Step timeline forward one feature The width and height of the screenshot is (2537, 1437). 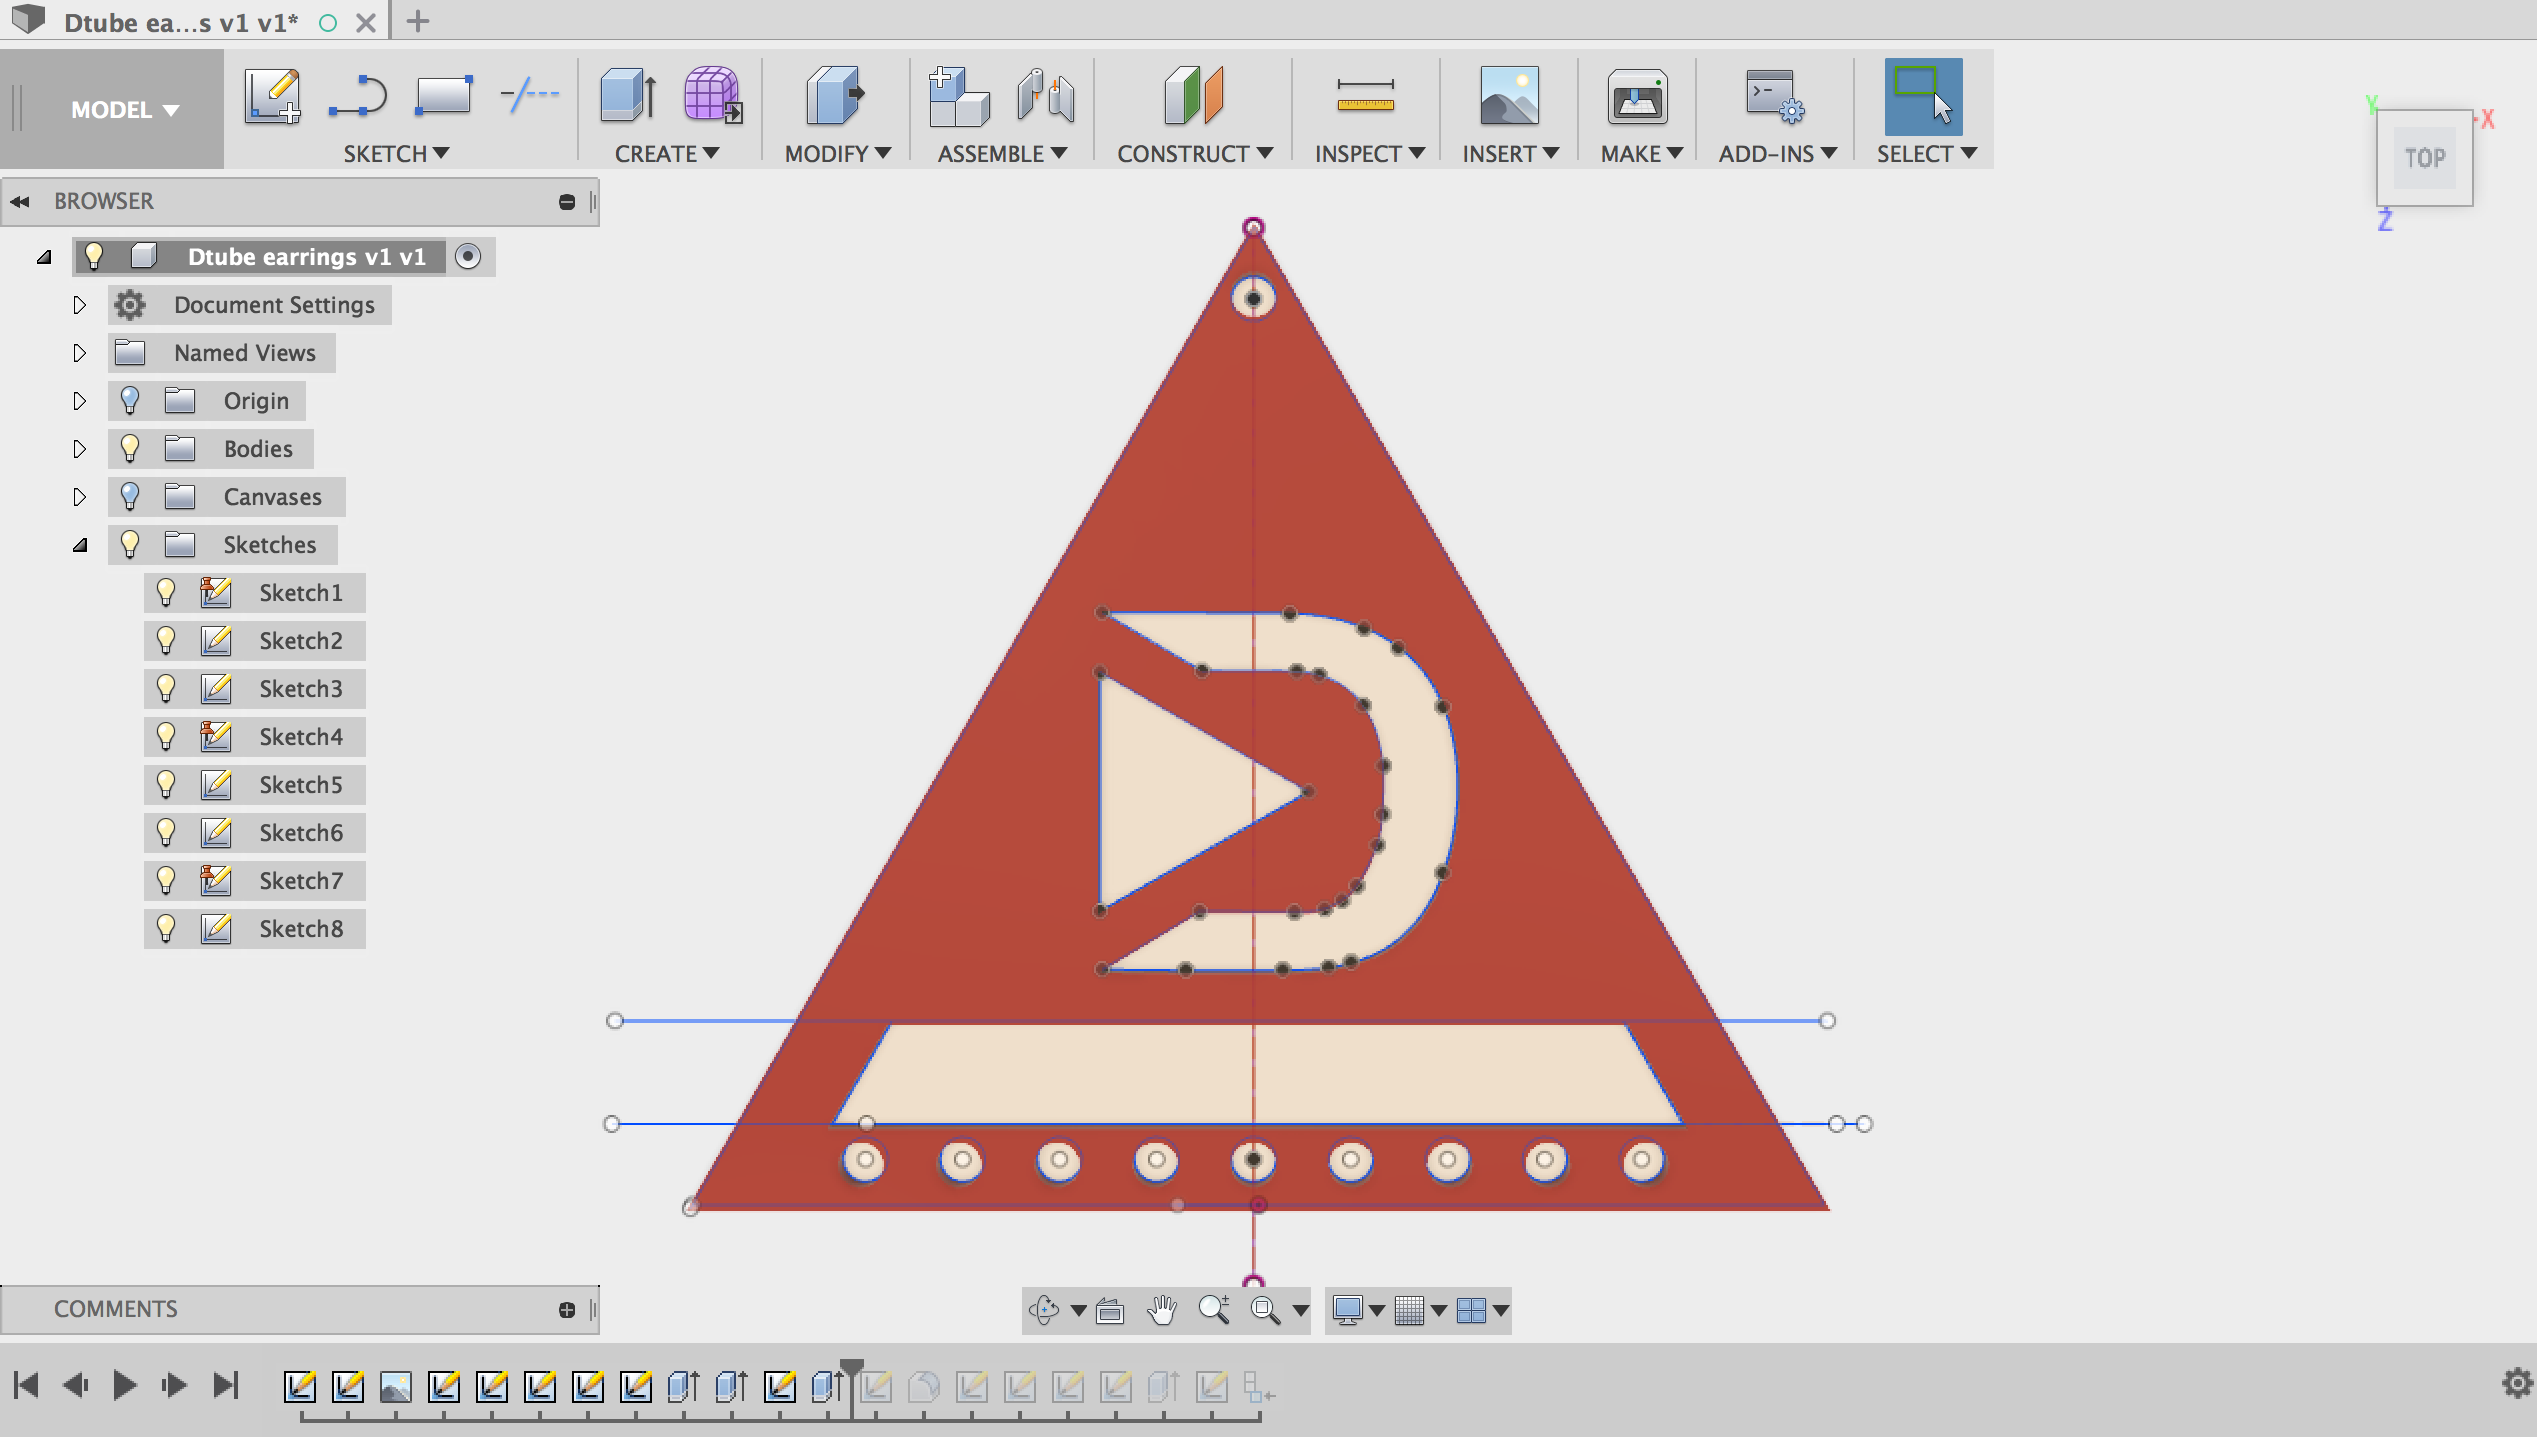point(174,1385)
